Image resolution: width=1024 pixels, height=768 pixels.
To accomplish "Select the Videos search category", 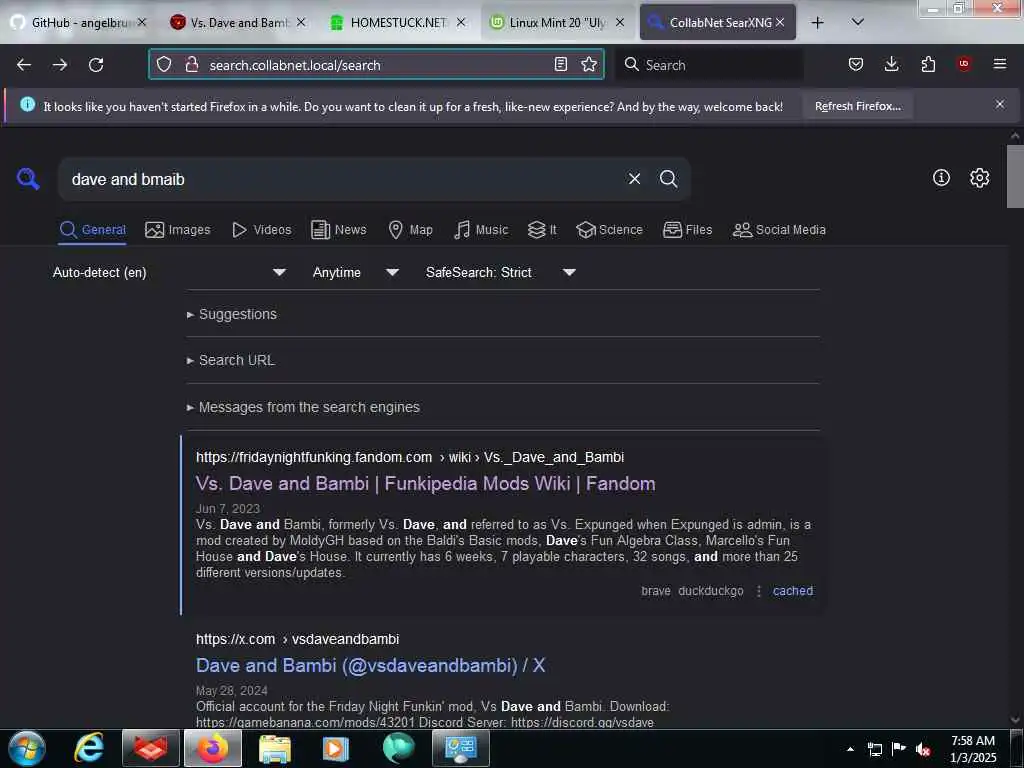I will point(262,230).
